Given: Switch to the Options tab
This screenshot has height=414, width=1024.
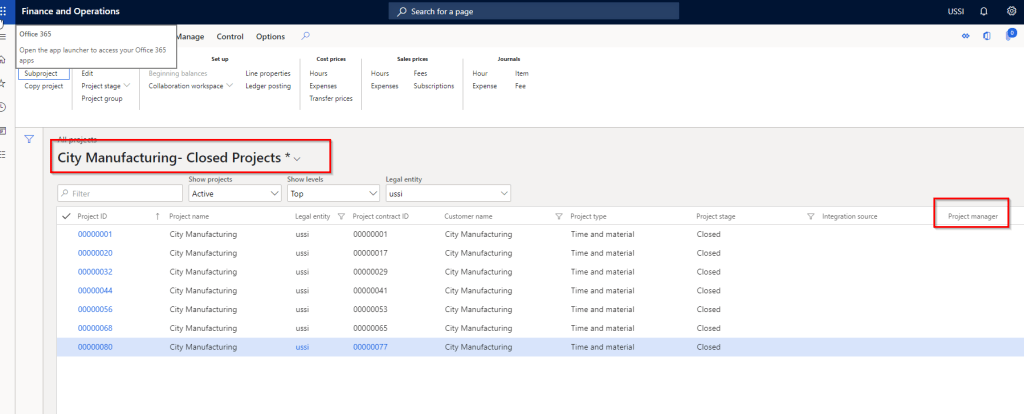Looking at the screenshot, I should (270, 37).
